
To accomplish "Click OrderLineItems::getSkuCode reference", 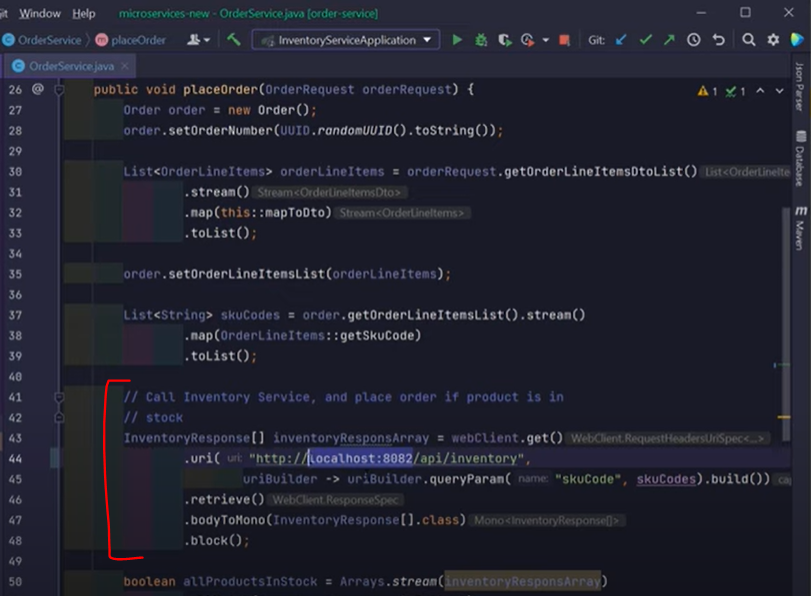I will 317,335.
